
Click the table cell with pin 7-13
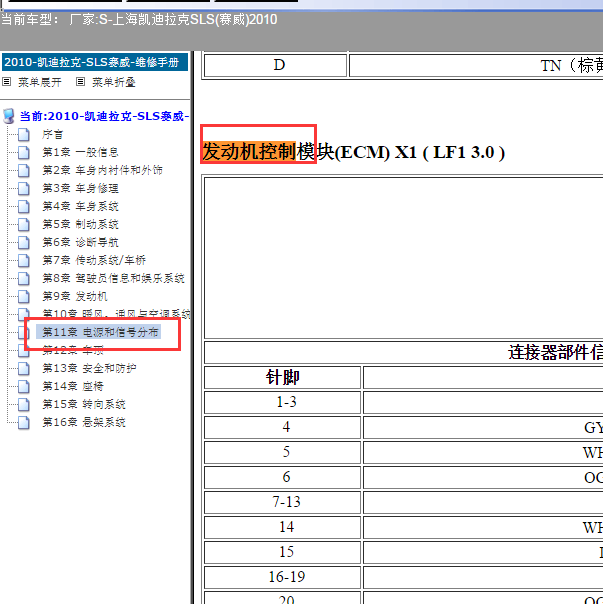(x=282, y=502)
